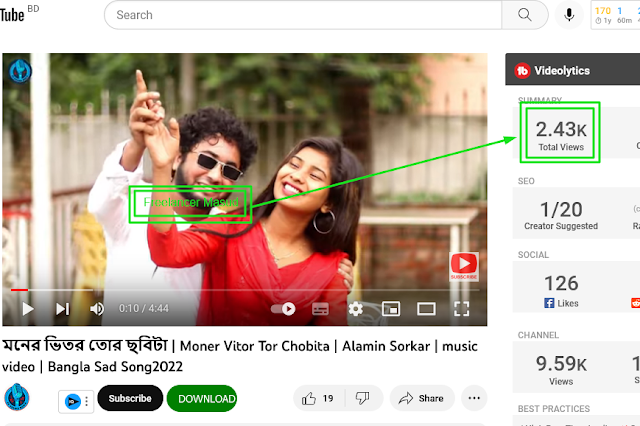Enter full screen mode
Viewport: 640px width, 426px height.
[462, 309]
